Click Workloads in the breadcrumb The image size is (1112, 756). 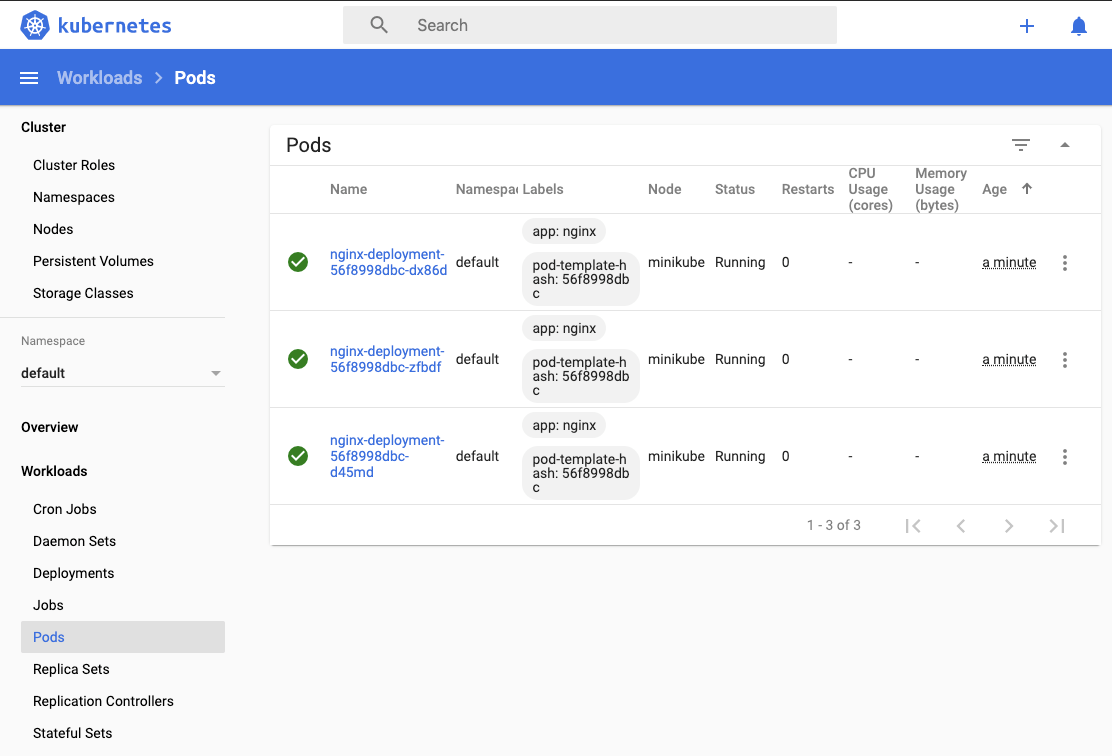[99, 78]
